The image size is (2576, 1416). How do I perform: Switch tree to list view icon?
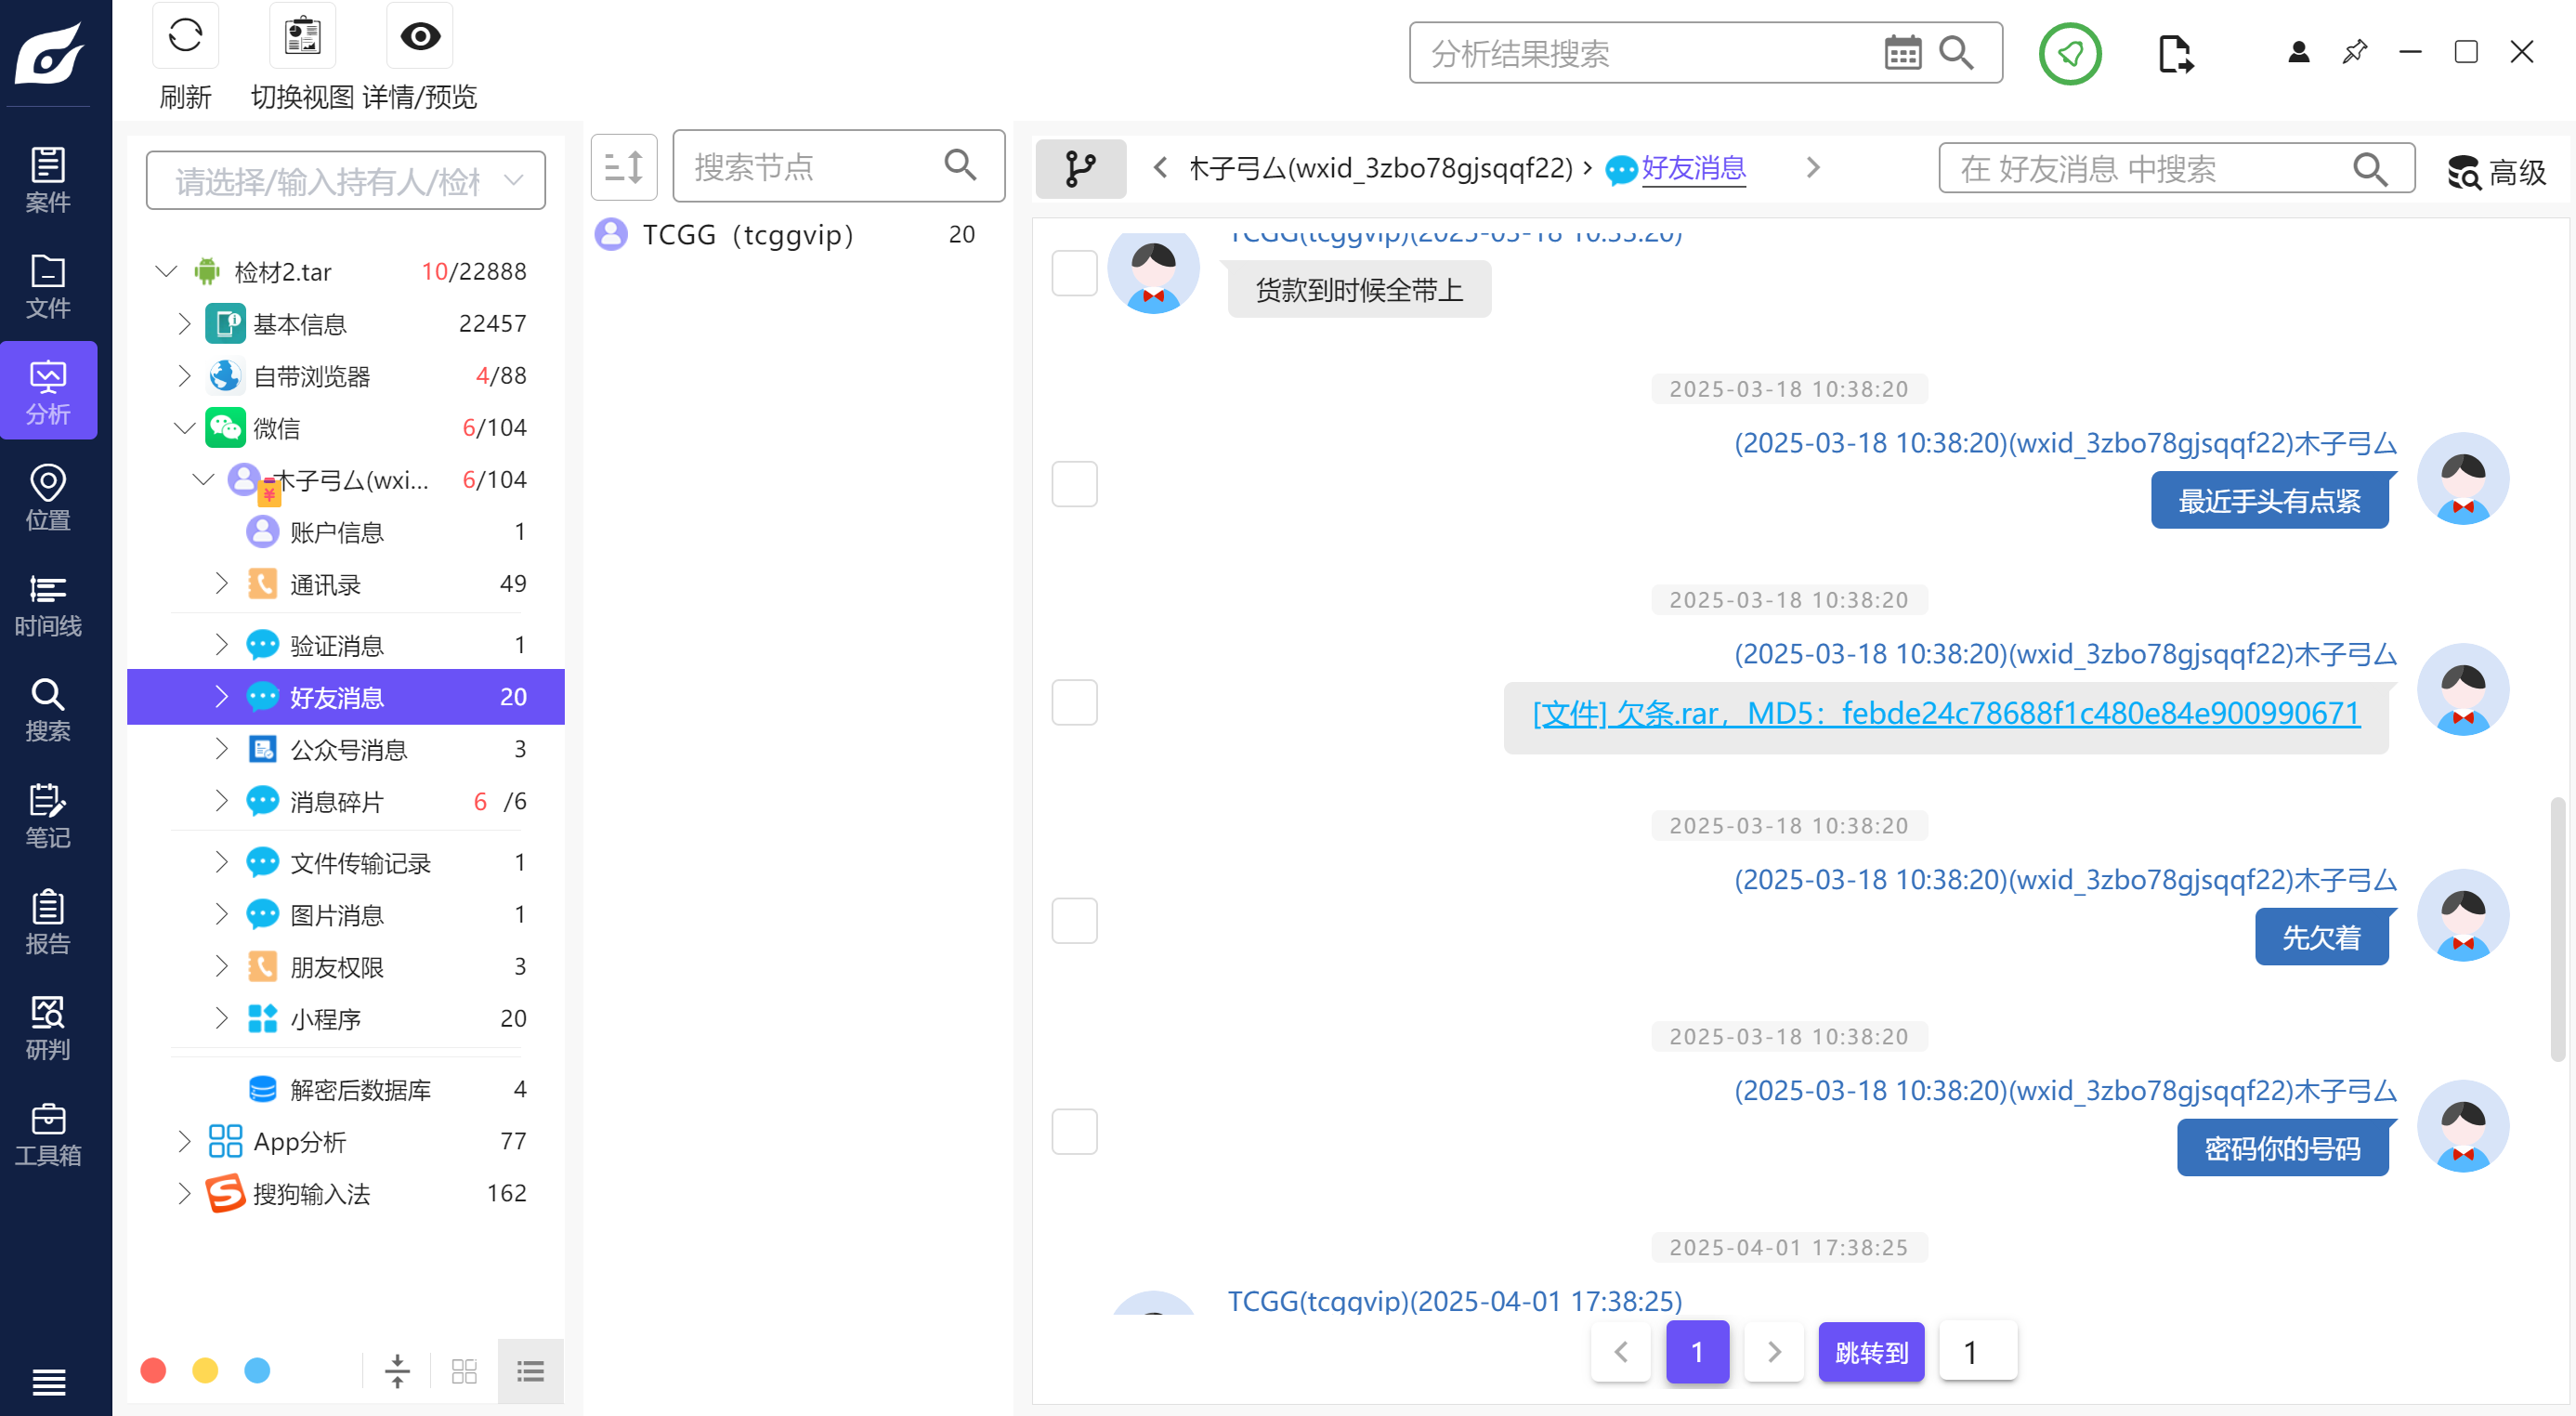530,1370
